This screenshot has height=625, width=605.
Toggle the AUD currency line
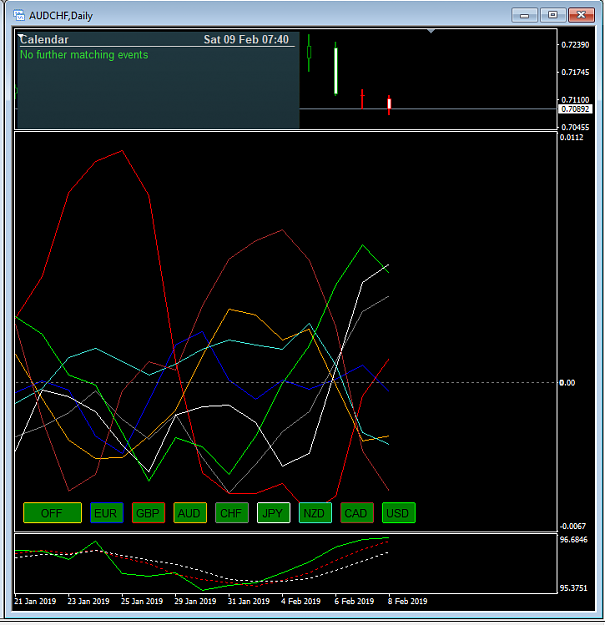(190, 513)
